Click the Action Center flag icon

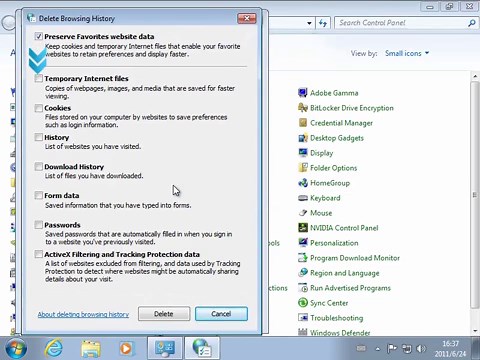coord(392,349)
